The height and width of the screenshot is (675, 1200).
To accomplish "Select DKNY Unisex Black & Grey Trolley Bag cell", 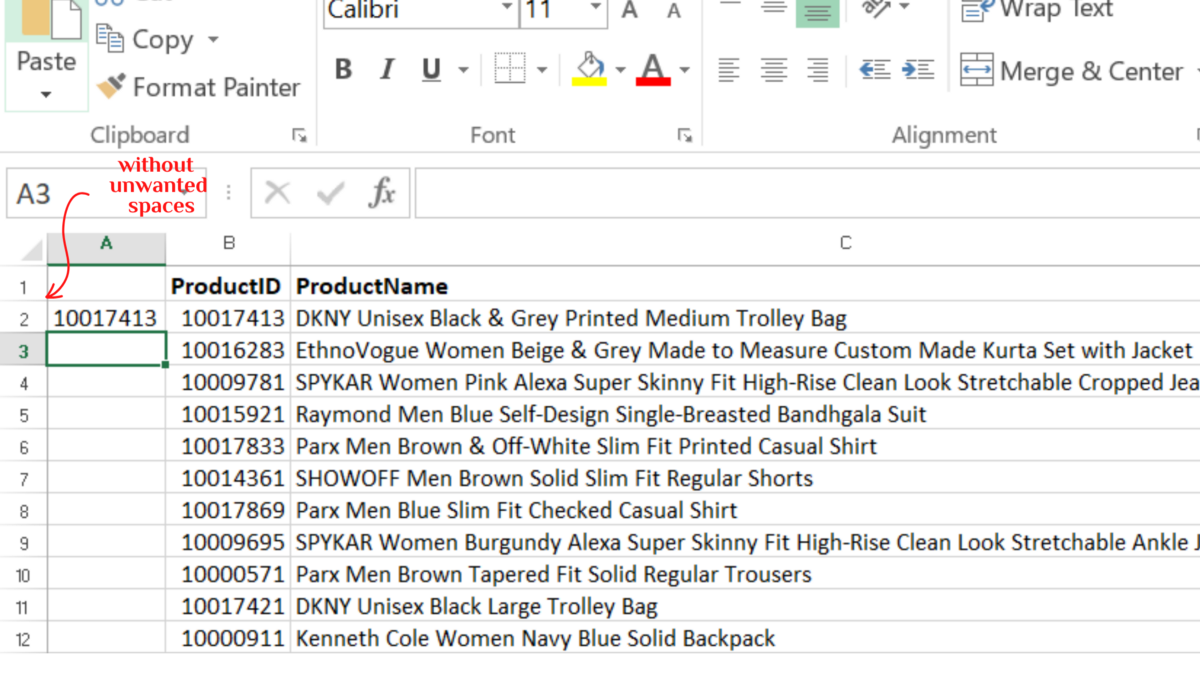I will pos(745,319).
